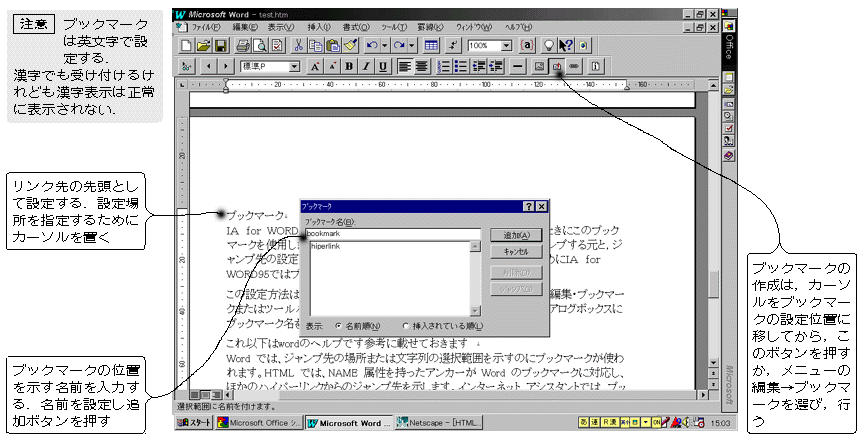Viewport: 865px width, 441px height.
Task: Open the ファイル menu
Action: 205,26
